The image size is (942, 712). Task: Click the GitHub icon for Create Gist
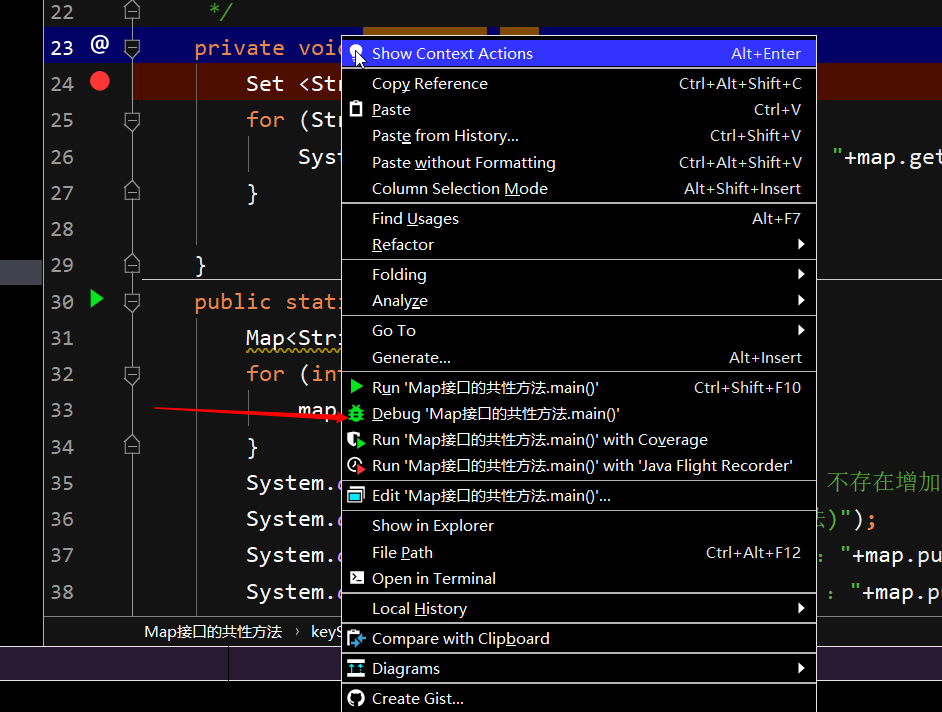[356, 698]
